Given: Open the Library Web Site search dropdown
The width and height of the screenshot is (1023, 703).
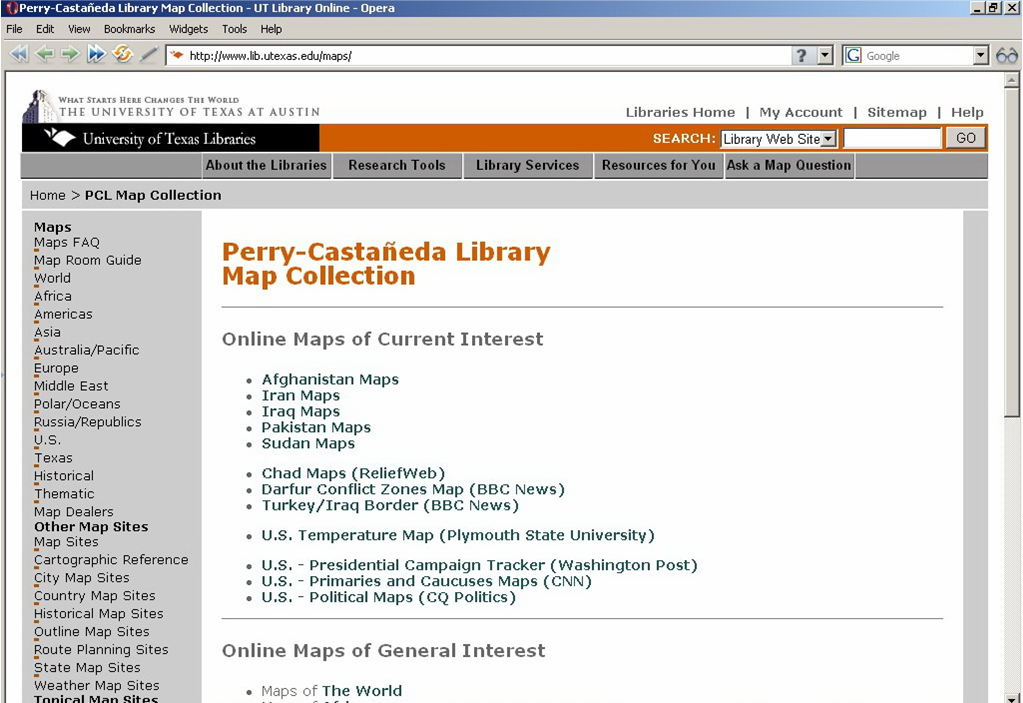Looking at the screenshot, I should [828, 139].
